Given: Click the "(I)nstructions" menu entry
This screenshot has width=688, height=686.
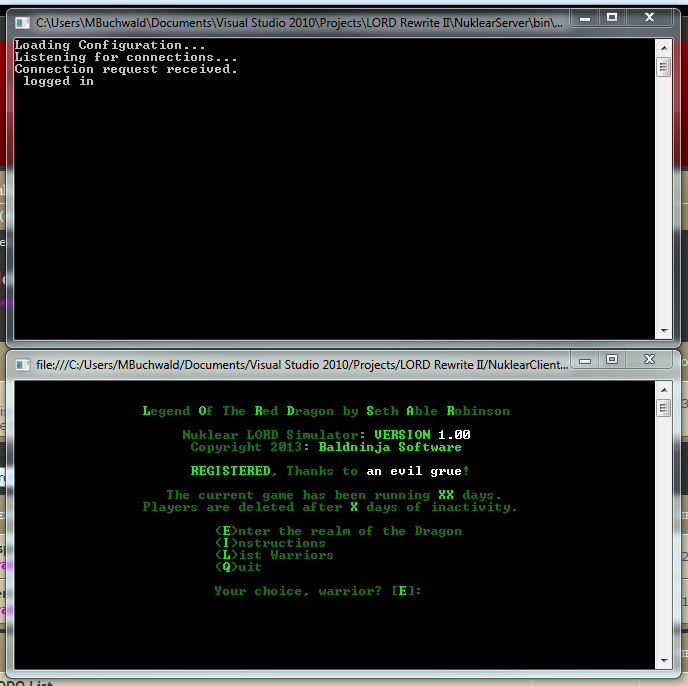Looking at the screenshot, I should 270,543.
